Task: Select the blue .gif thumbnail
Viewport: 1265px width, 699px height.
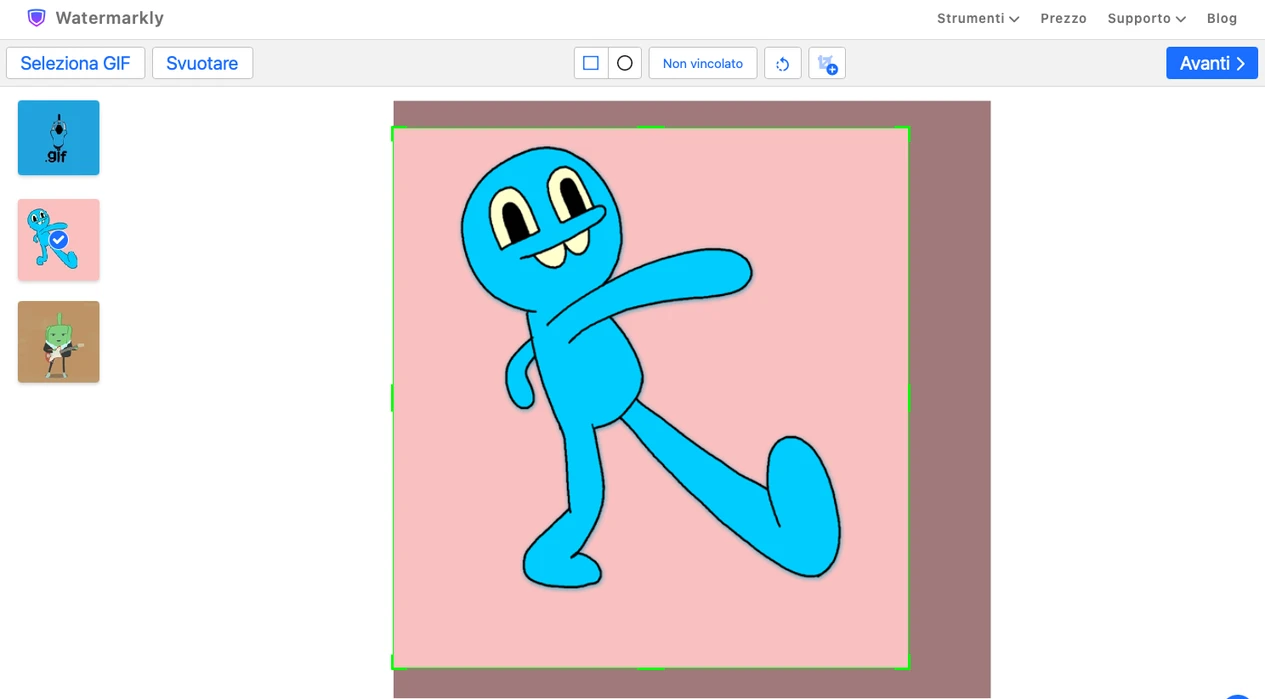Action: coord(59,138)
